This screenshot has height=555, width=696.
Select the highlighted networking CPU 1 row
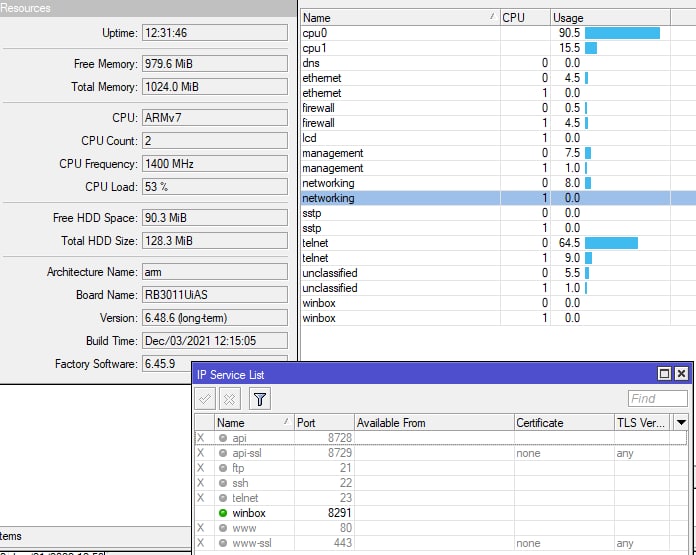click(x=498, y=198)
